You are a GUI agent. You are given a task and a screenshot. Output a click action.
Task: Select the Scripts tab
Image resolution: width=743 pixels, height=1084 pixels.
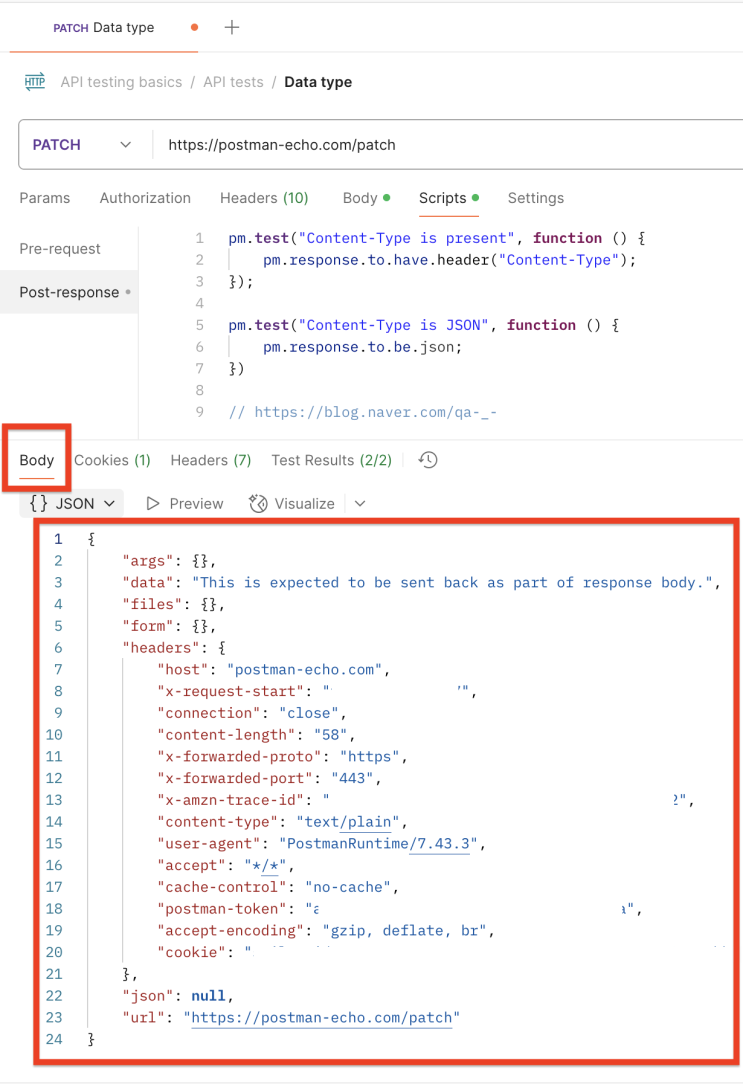tap(449, 198)
